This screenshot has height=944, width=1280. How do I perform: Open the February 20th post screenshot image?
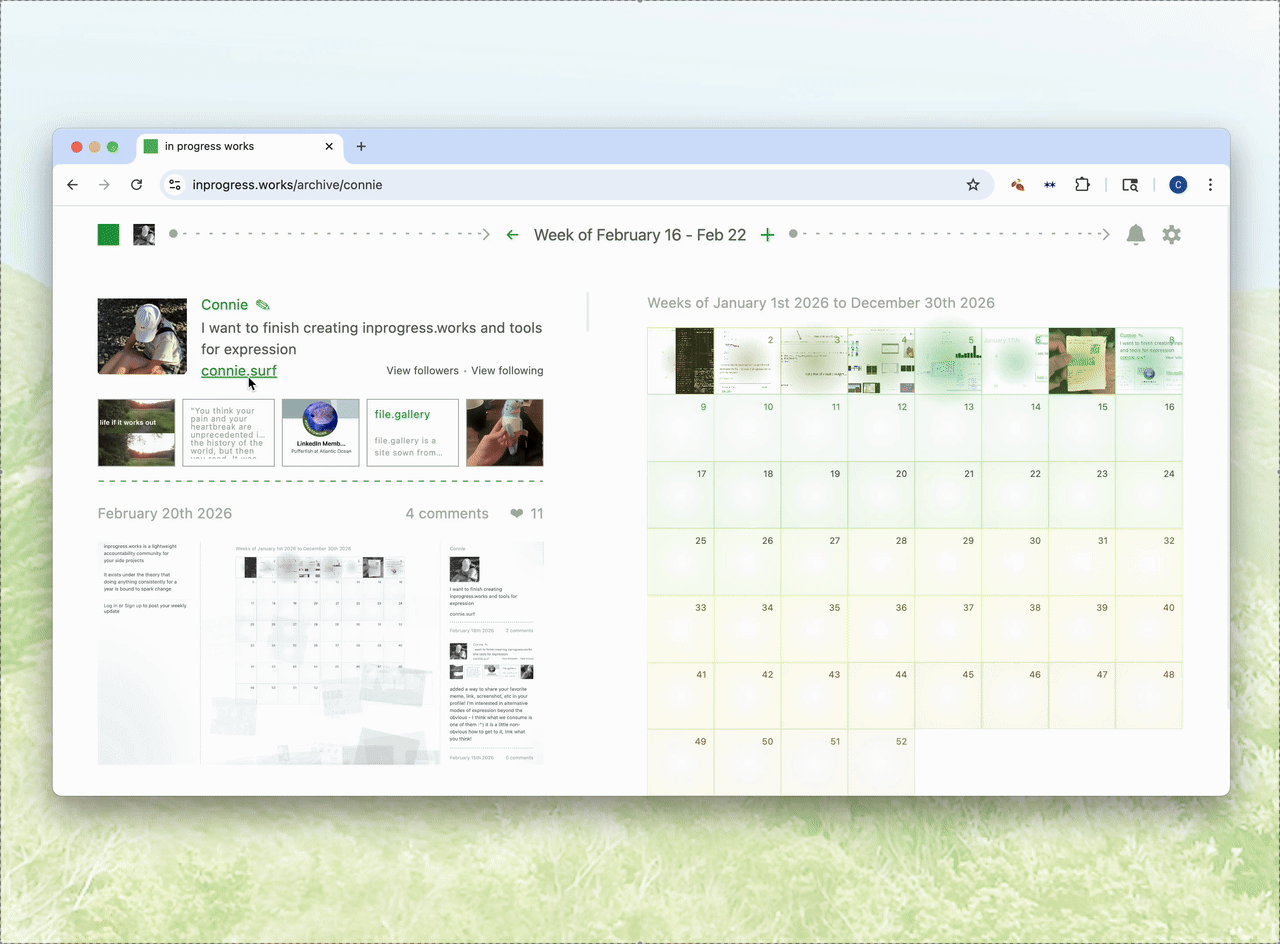[320, 653]
